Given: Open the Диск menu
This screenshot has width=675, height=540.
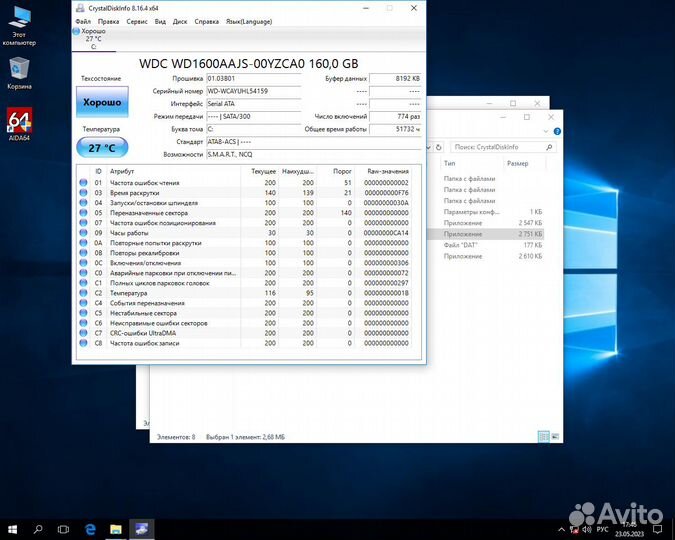Looking at the screenshot, I should (180, 22).
